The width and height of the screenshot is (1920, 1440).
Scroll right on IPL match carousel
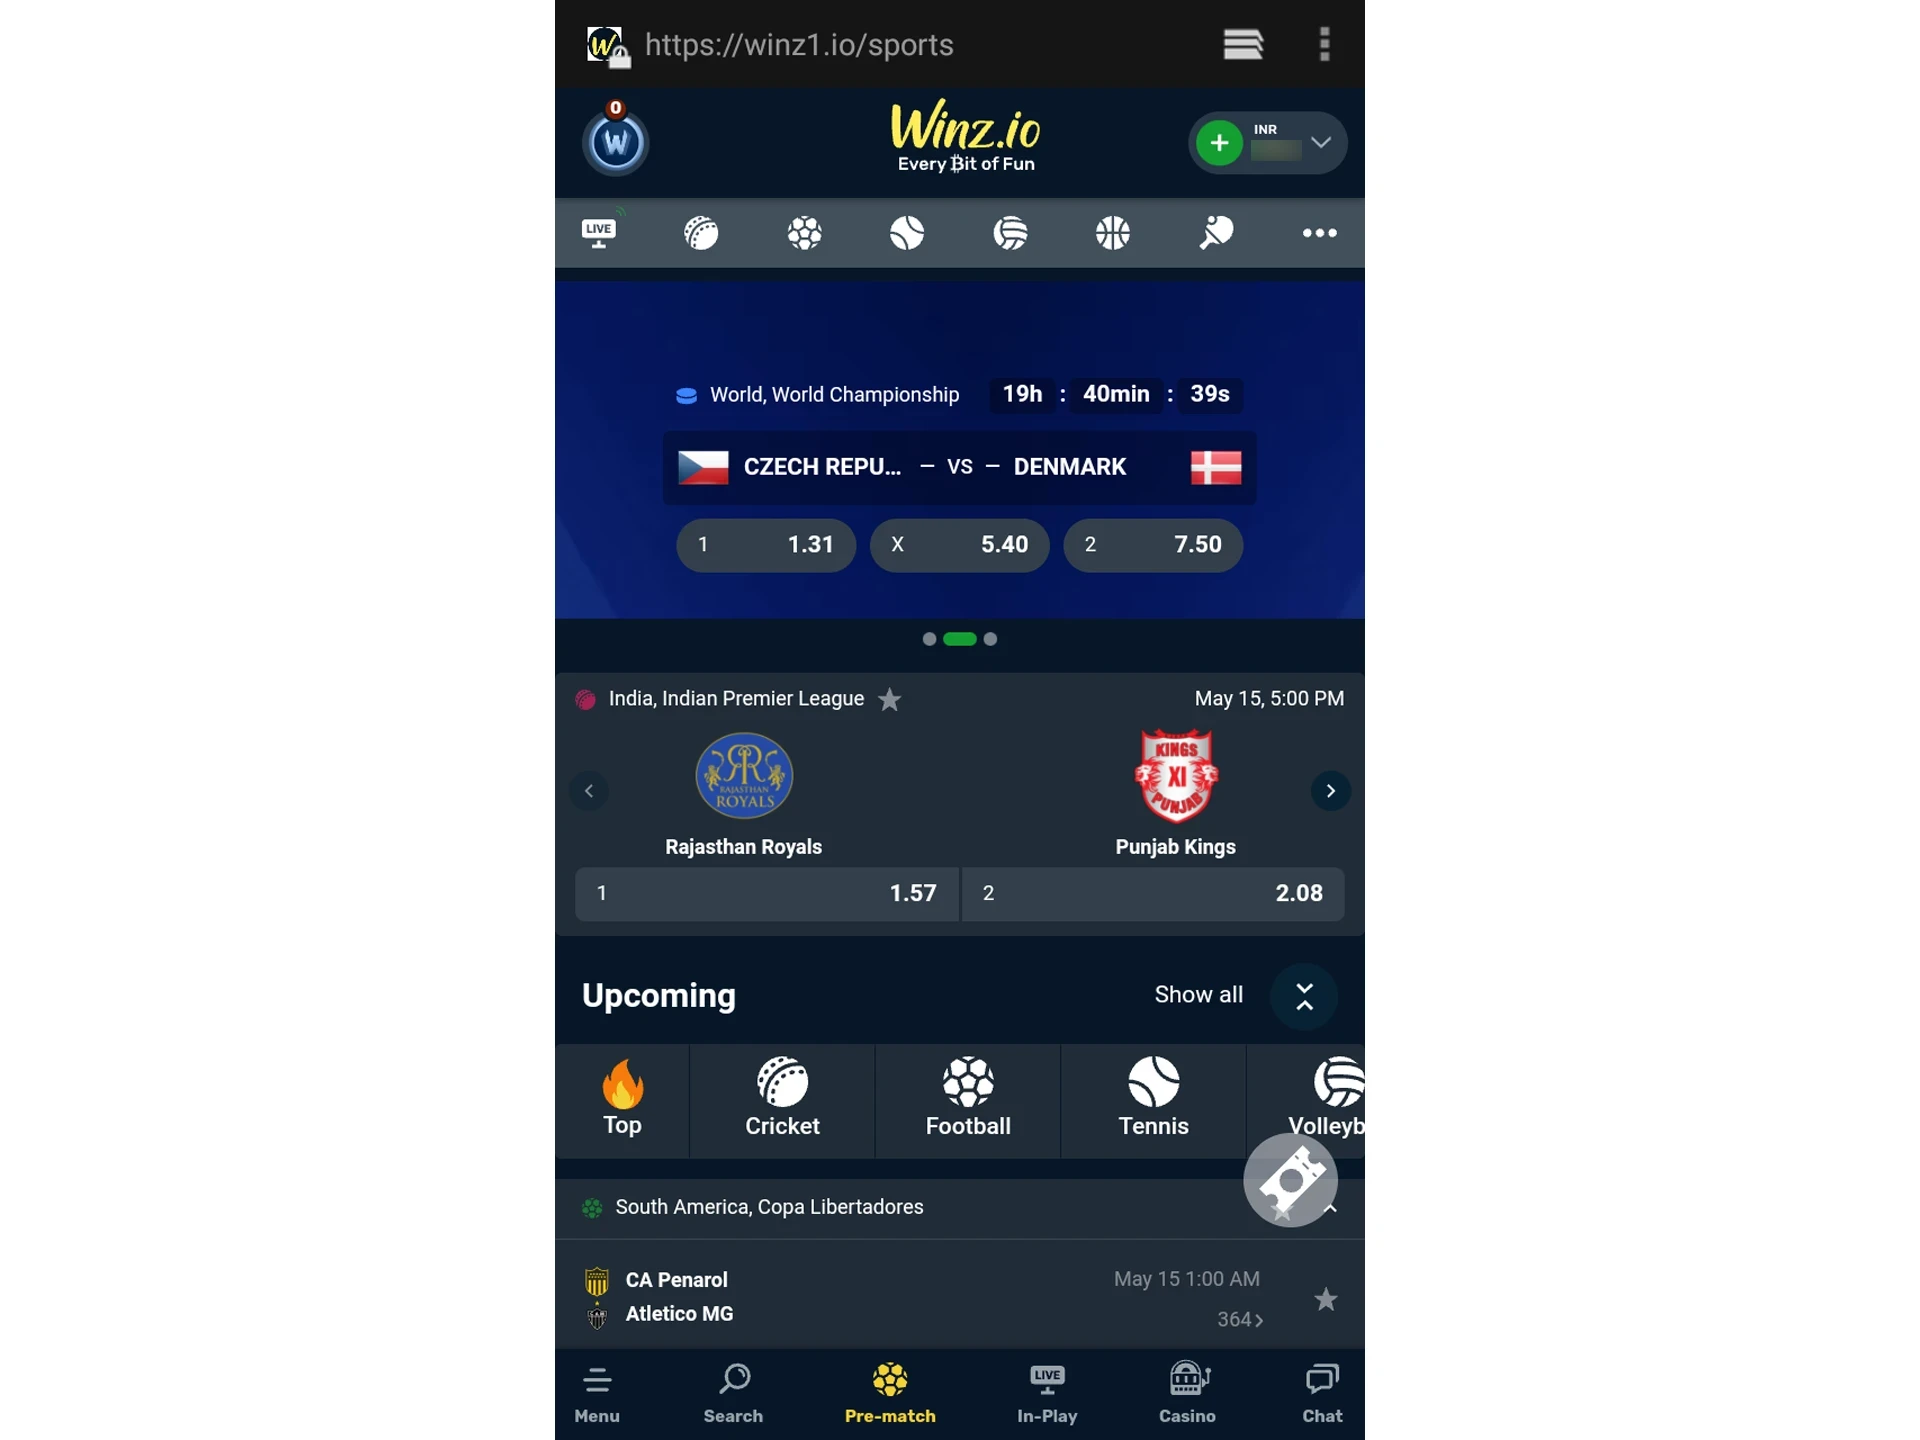[1330, 790]
